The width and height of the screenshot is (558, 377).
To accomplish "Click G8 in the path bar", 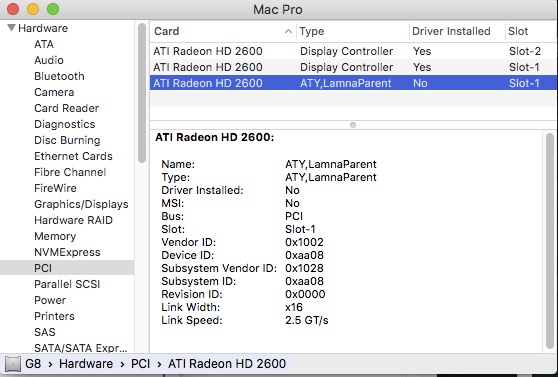I will click(x=33, y=364).
